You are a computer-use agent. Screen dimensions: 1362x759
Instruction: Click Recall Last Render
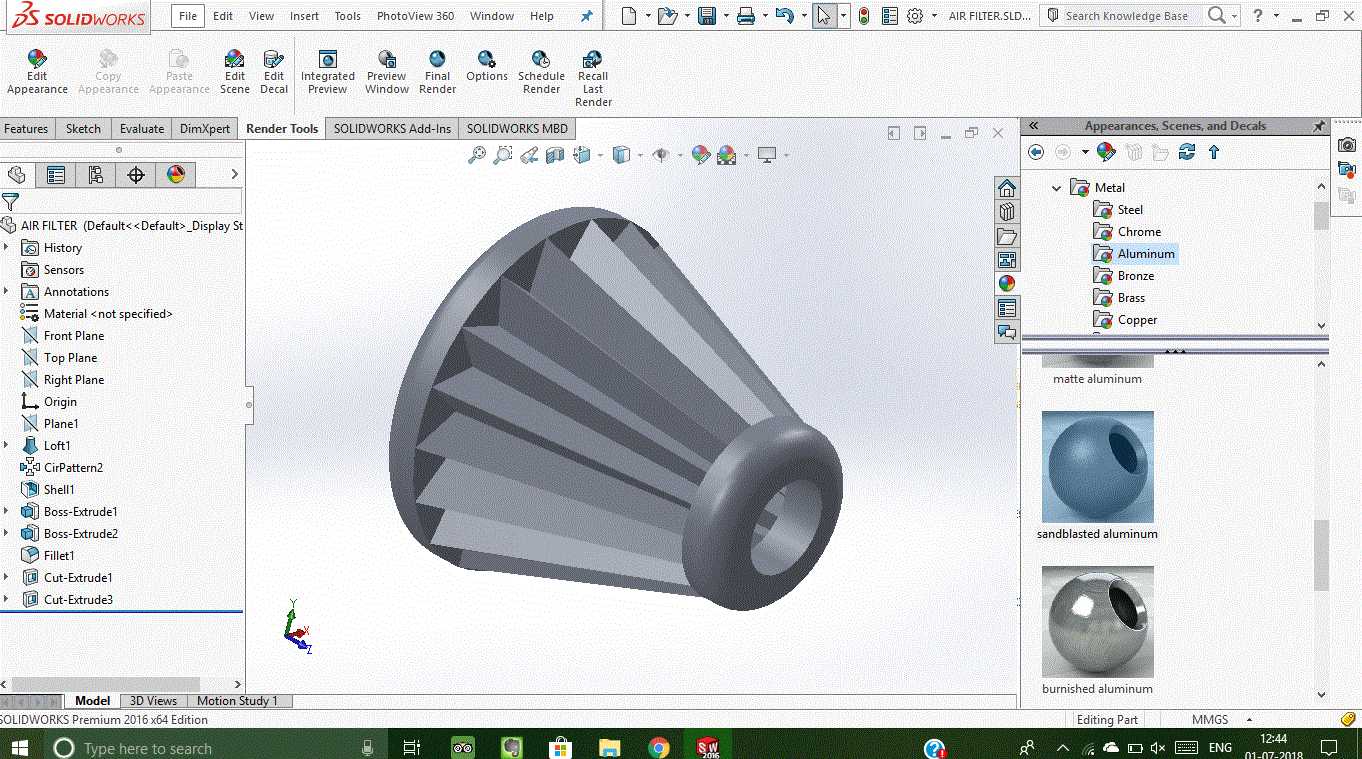[x=593, y=79]
